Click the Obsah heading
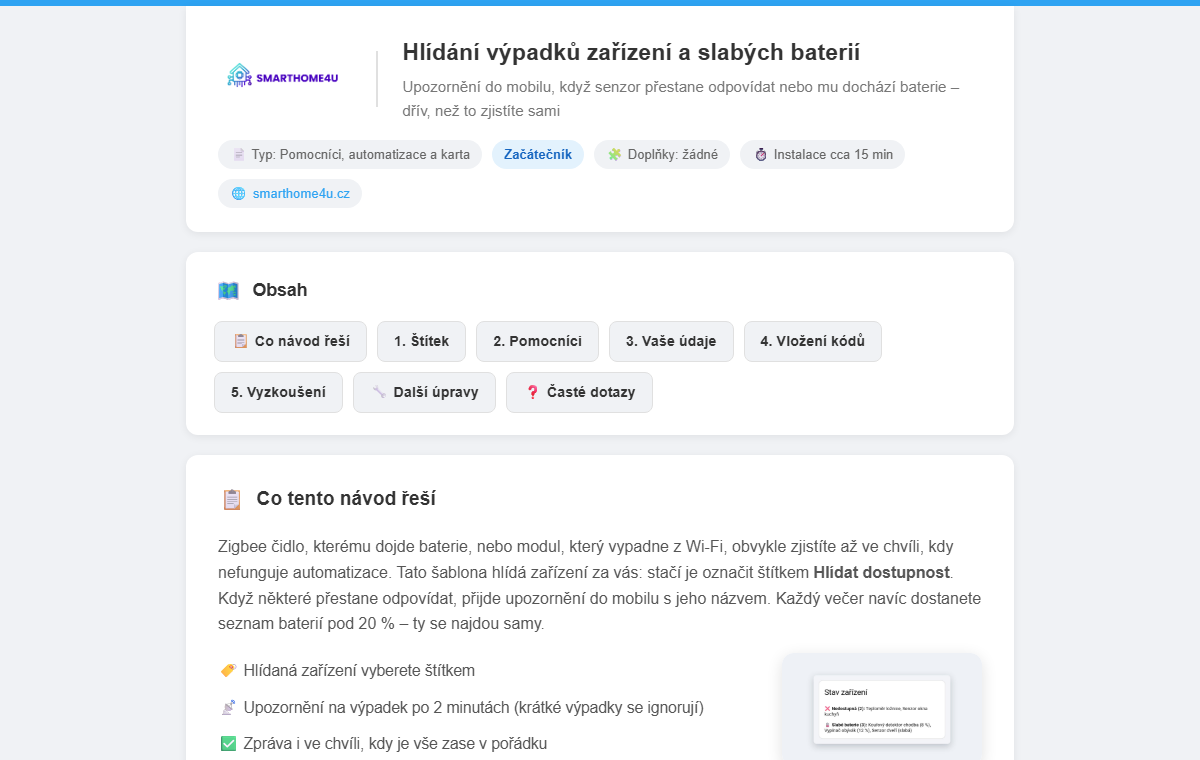Screen dimensions: 1200x760 279,290
